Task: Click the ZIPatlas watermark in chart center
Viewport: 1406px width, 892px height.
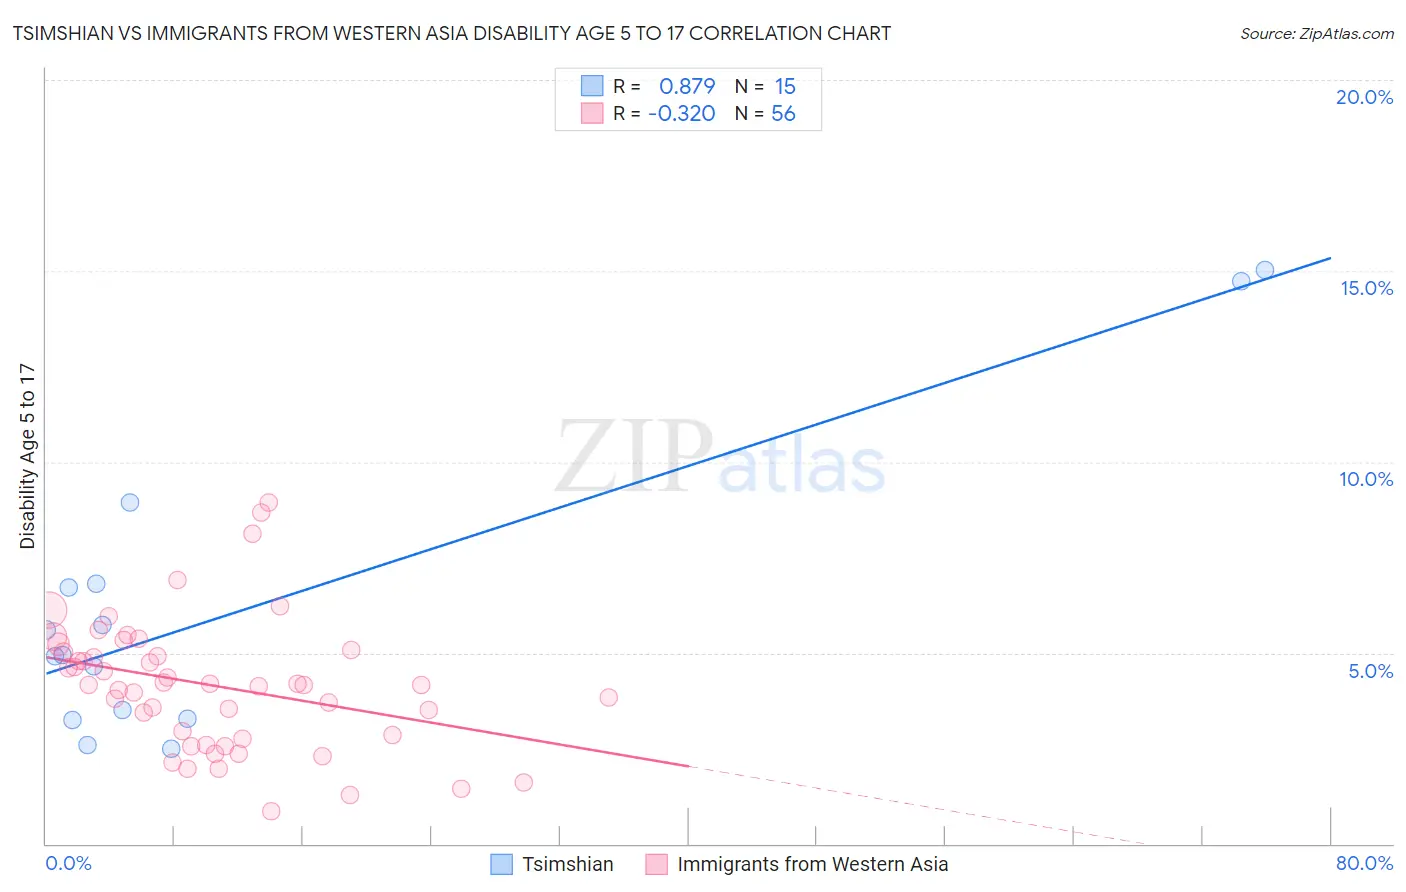Action: pos(720,459)
